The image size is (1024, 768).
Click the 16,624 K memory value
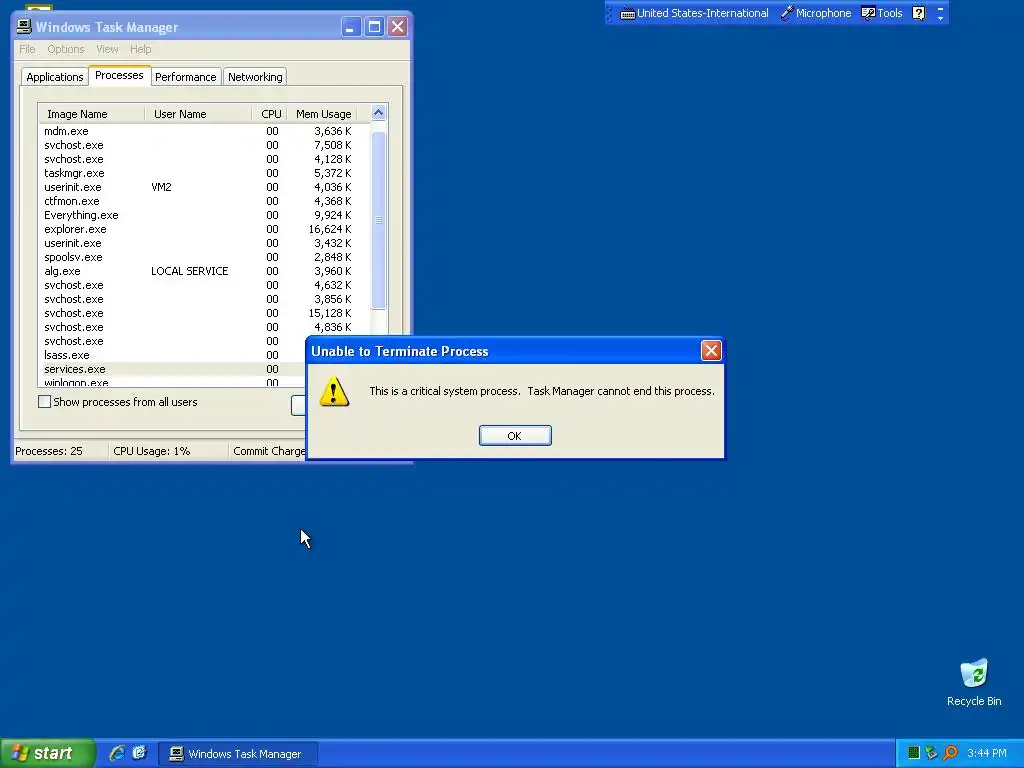click(x=330, y=229)
